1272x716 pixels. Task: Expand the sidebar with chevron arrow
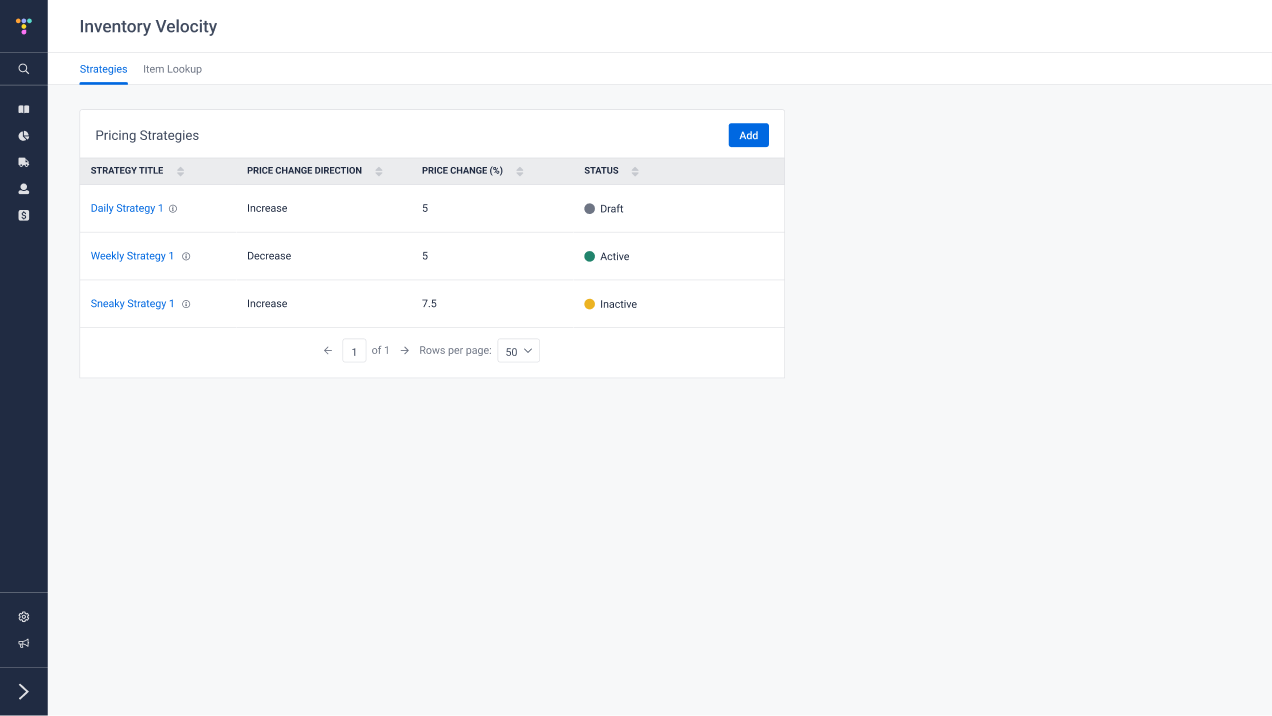[24, 691]
